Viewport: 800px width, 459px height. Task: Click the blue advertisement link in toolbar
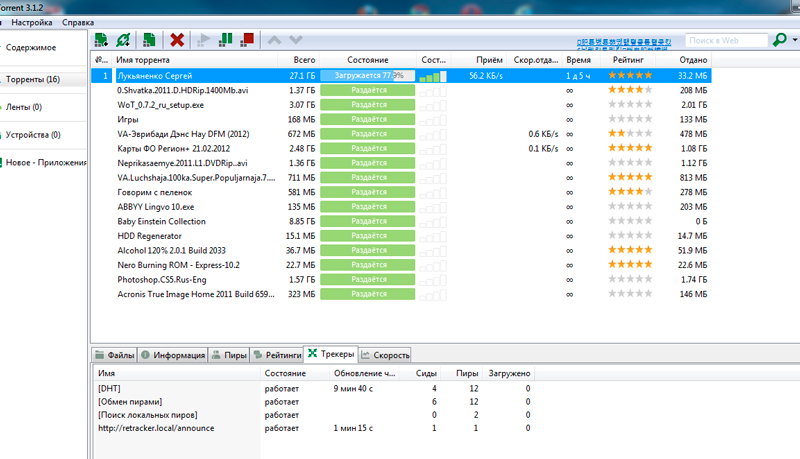pyautogui.click(x=624, y=44)
